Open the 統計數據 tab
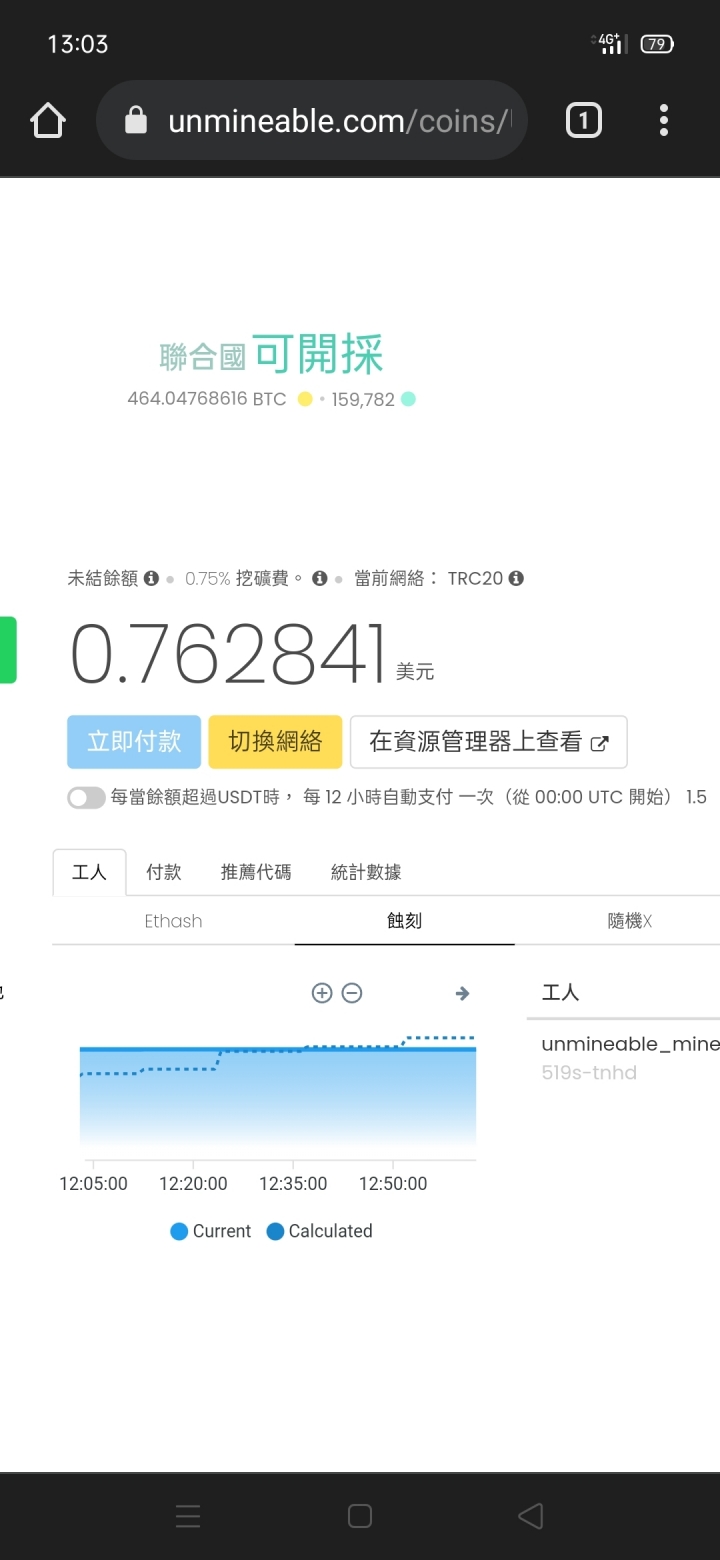 (x=366, y=872)
